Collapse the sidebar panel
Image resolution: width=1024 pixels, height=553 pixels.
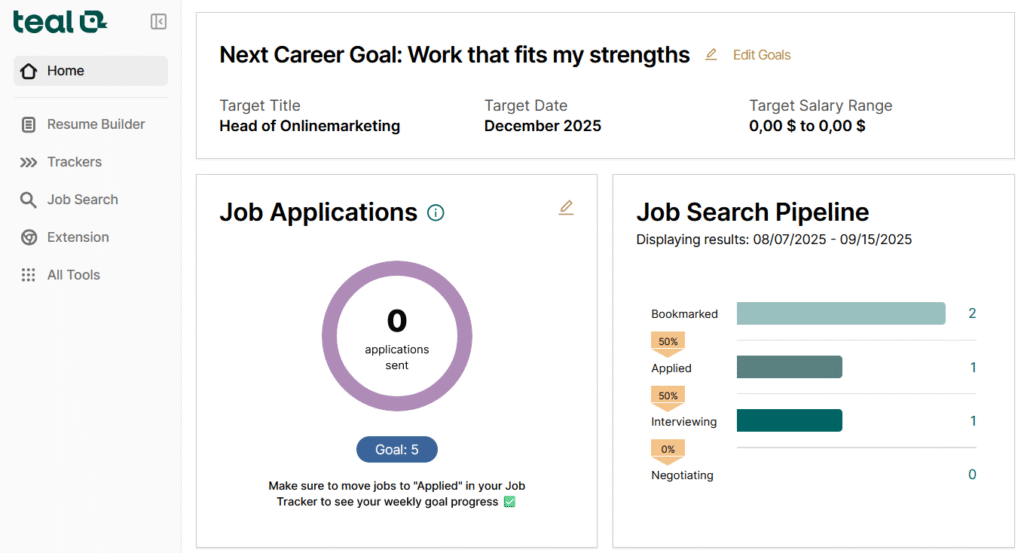(158, 22)
